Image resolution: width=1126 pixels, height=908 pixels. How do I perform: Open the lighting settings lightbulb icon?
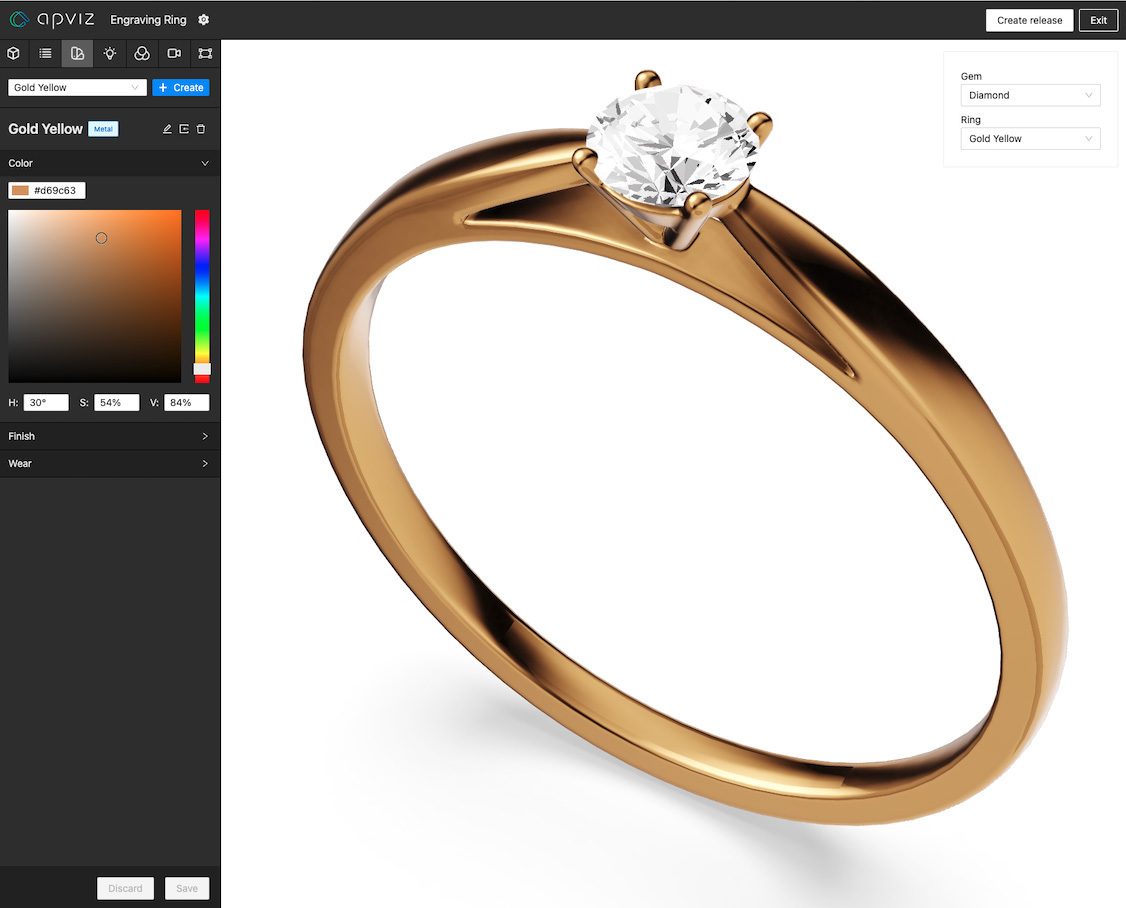pos(109,53)
